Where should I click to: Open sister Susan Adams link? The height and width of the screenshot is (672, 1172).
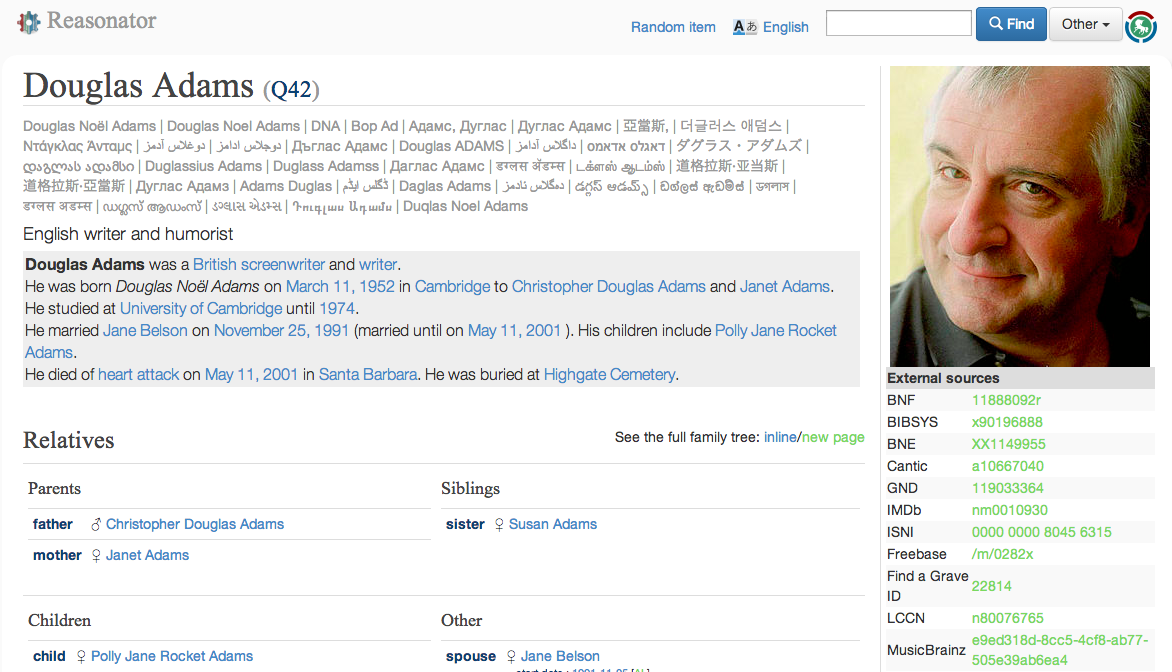click(x=552, y=525)
